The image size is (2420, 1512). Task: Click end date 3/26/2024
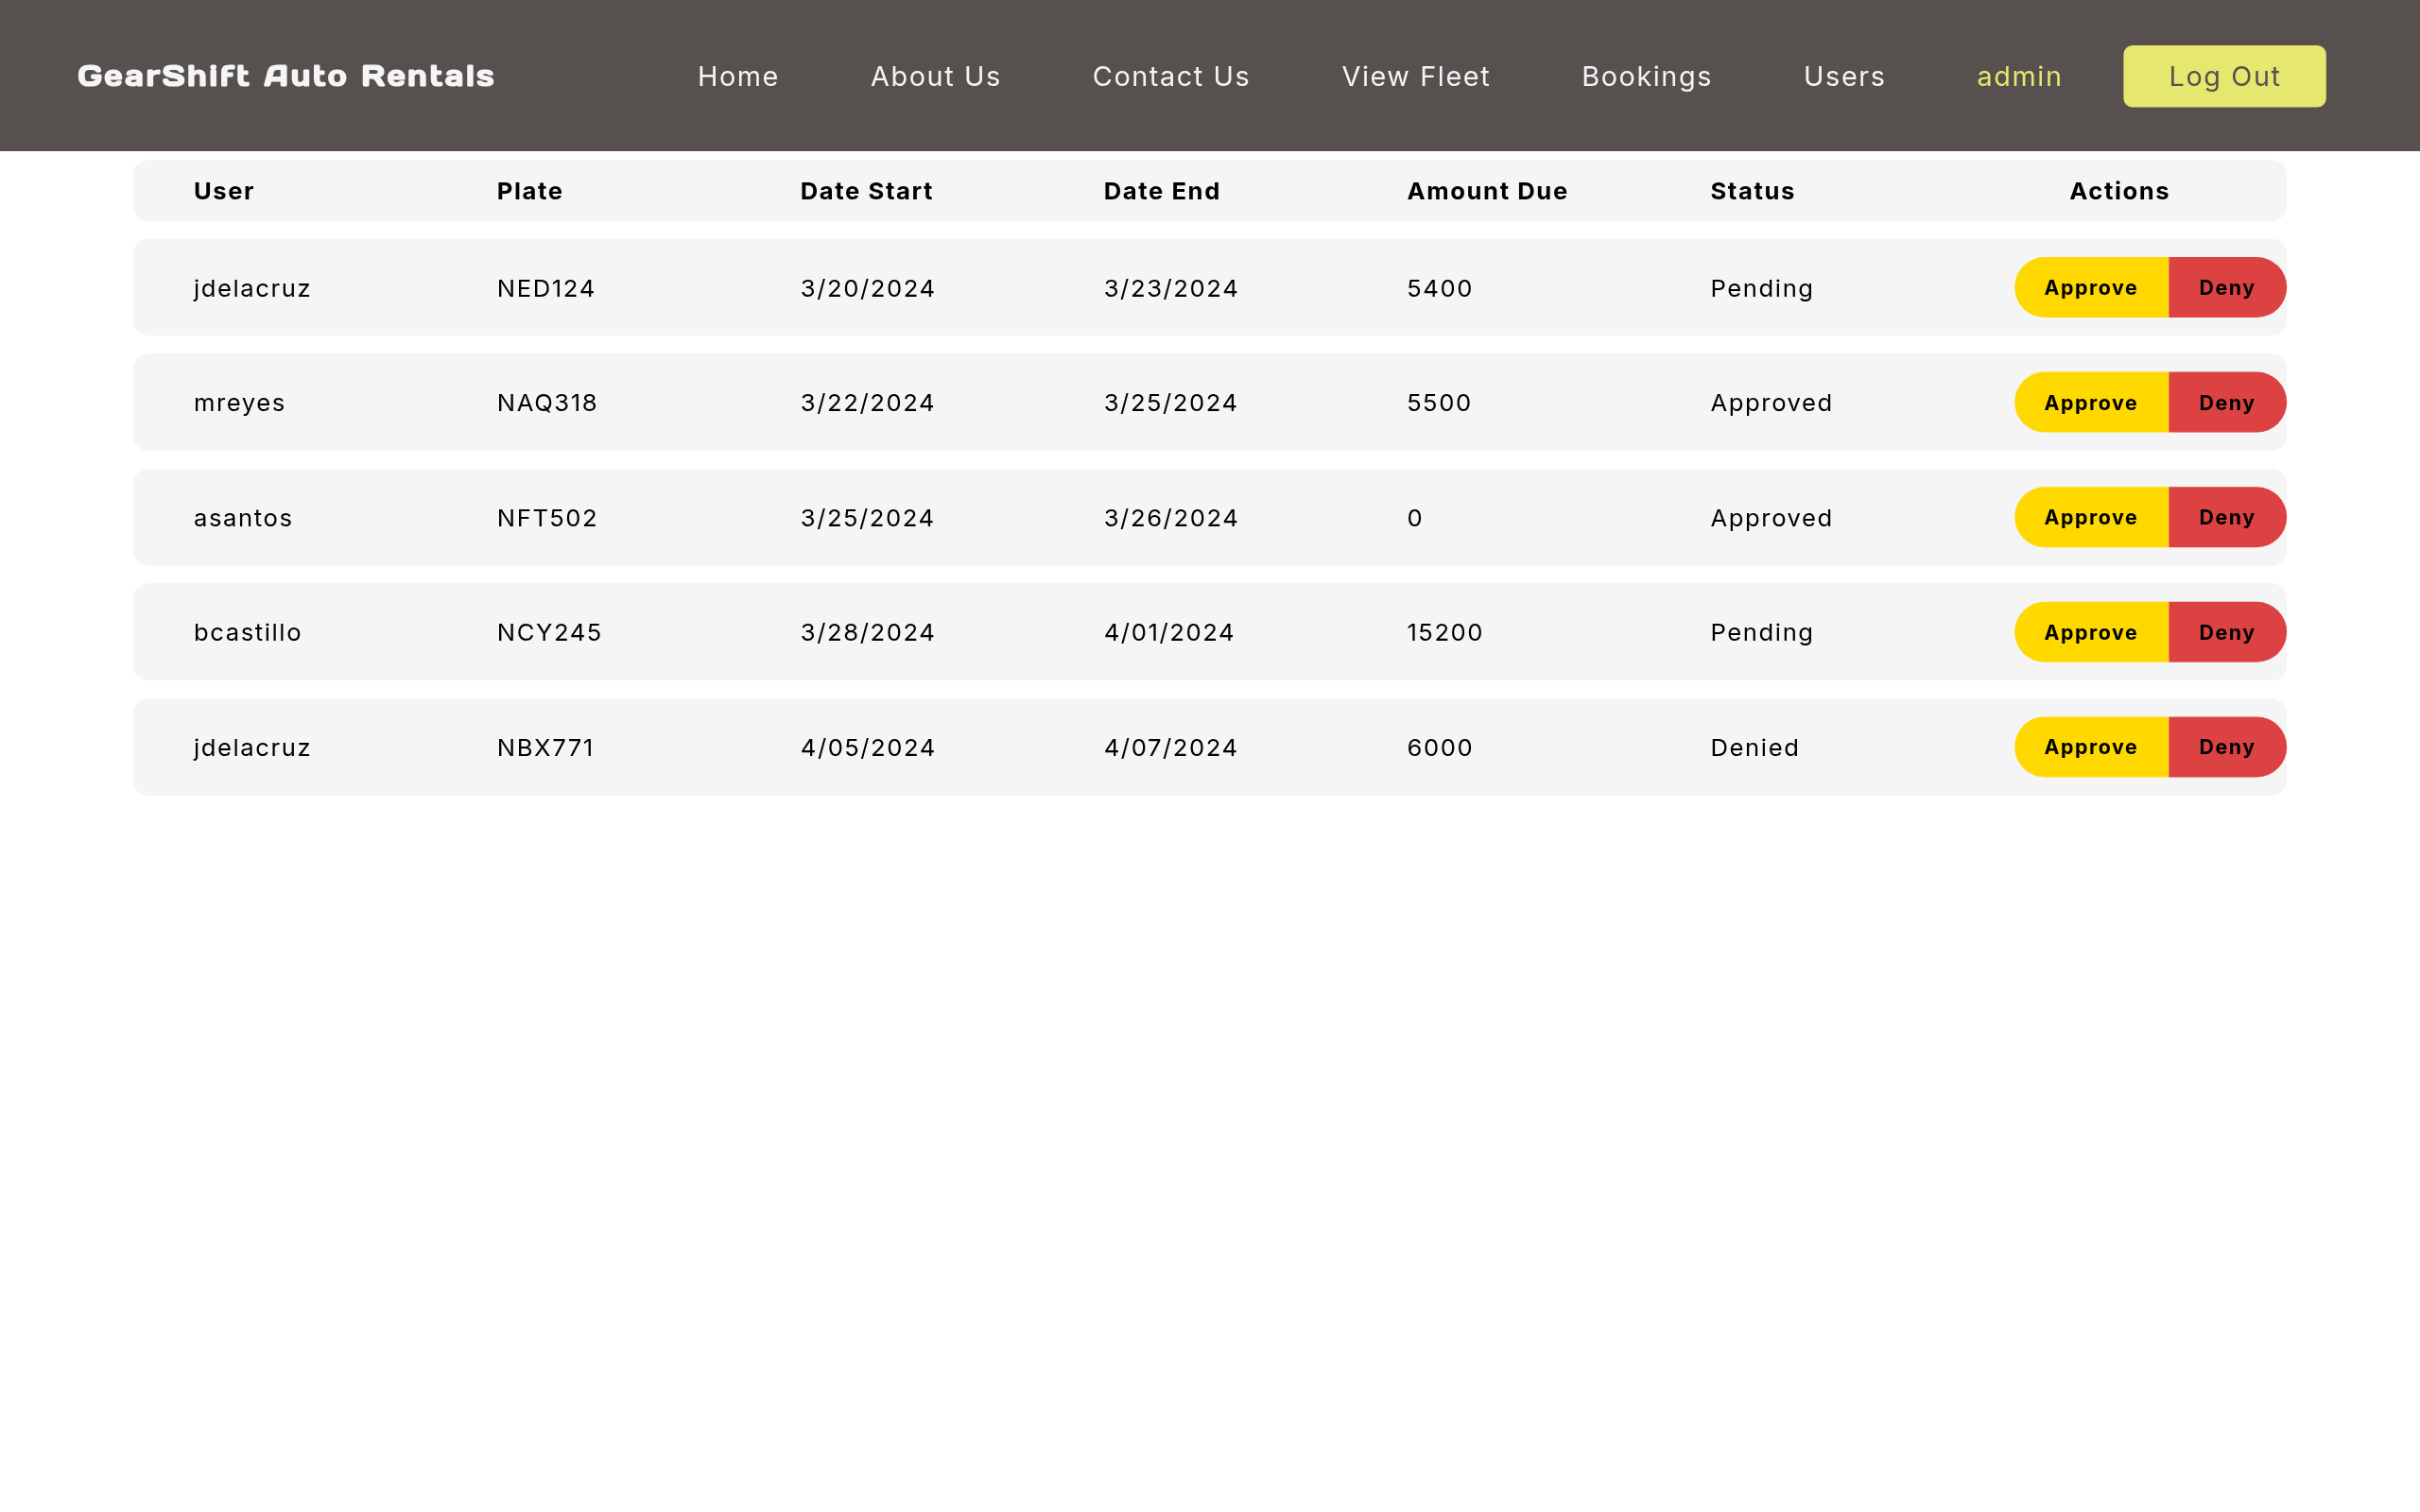coord(1171,518)
